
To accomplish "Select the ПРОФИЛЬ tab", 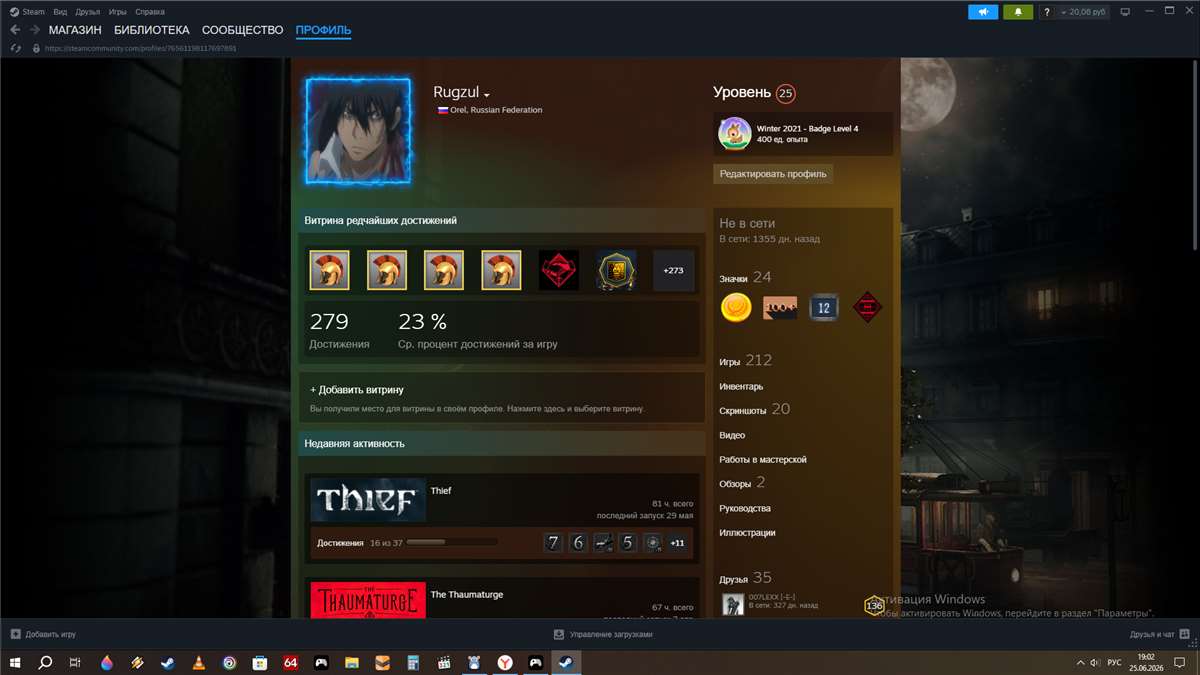I will (x=323, y=30).
